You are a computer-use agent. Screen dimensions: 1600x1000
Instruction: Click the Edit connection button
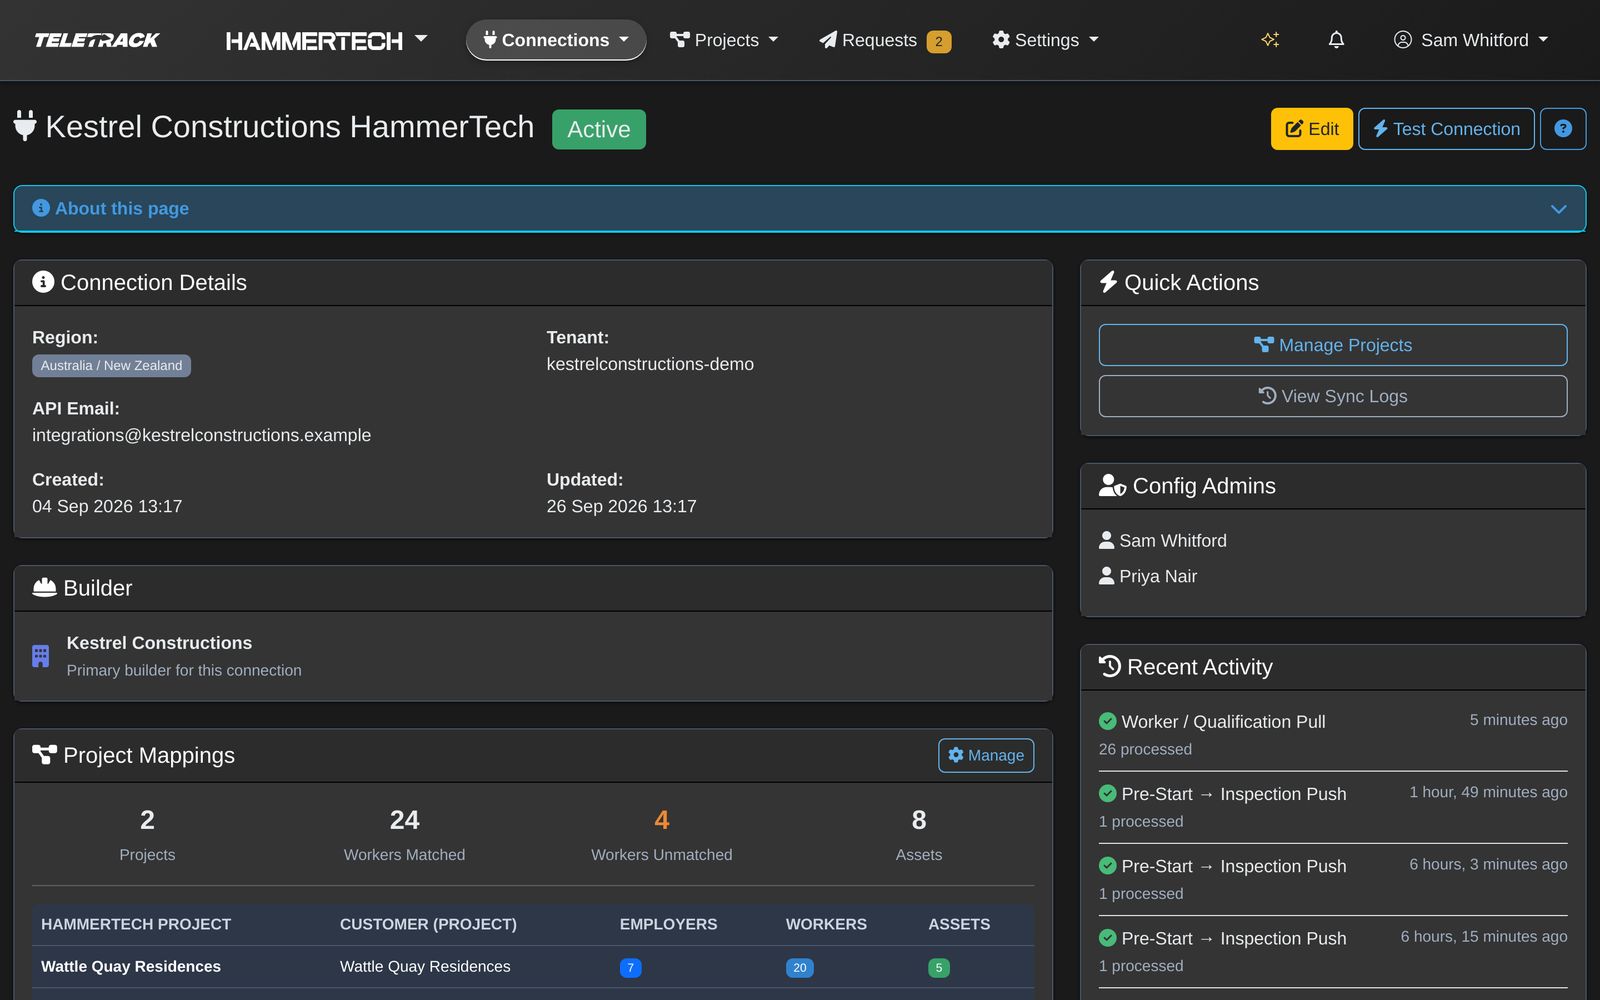[1311, 129]
